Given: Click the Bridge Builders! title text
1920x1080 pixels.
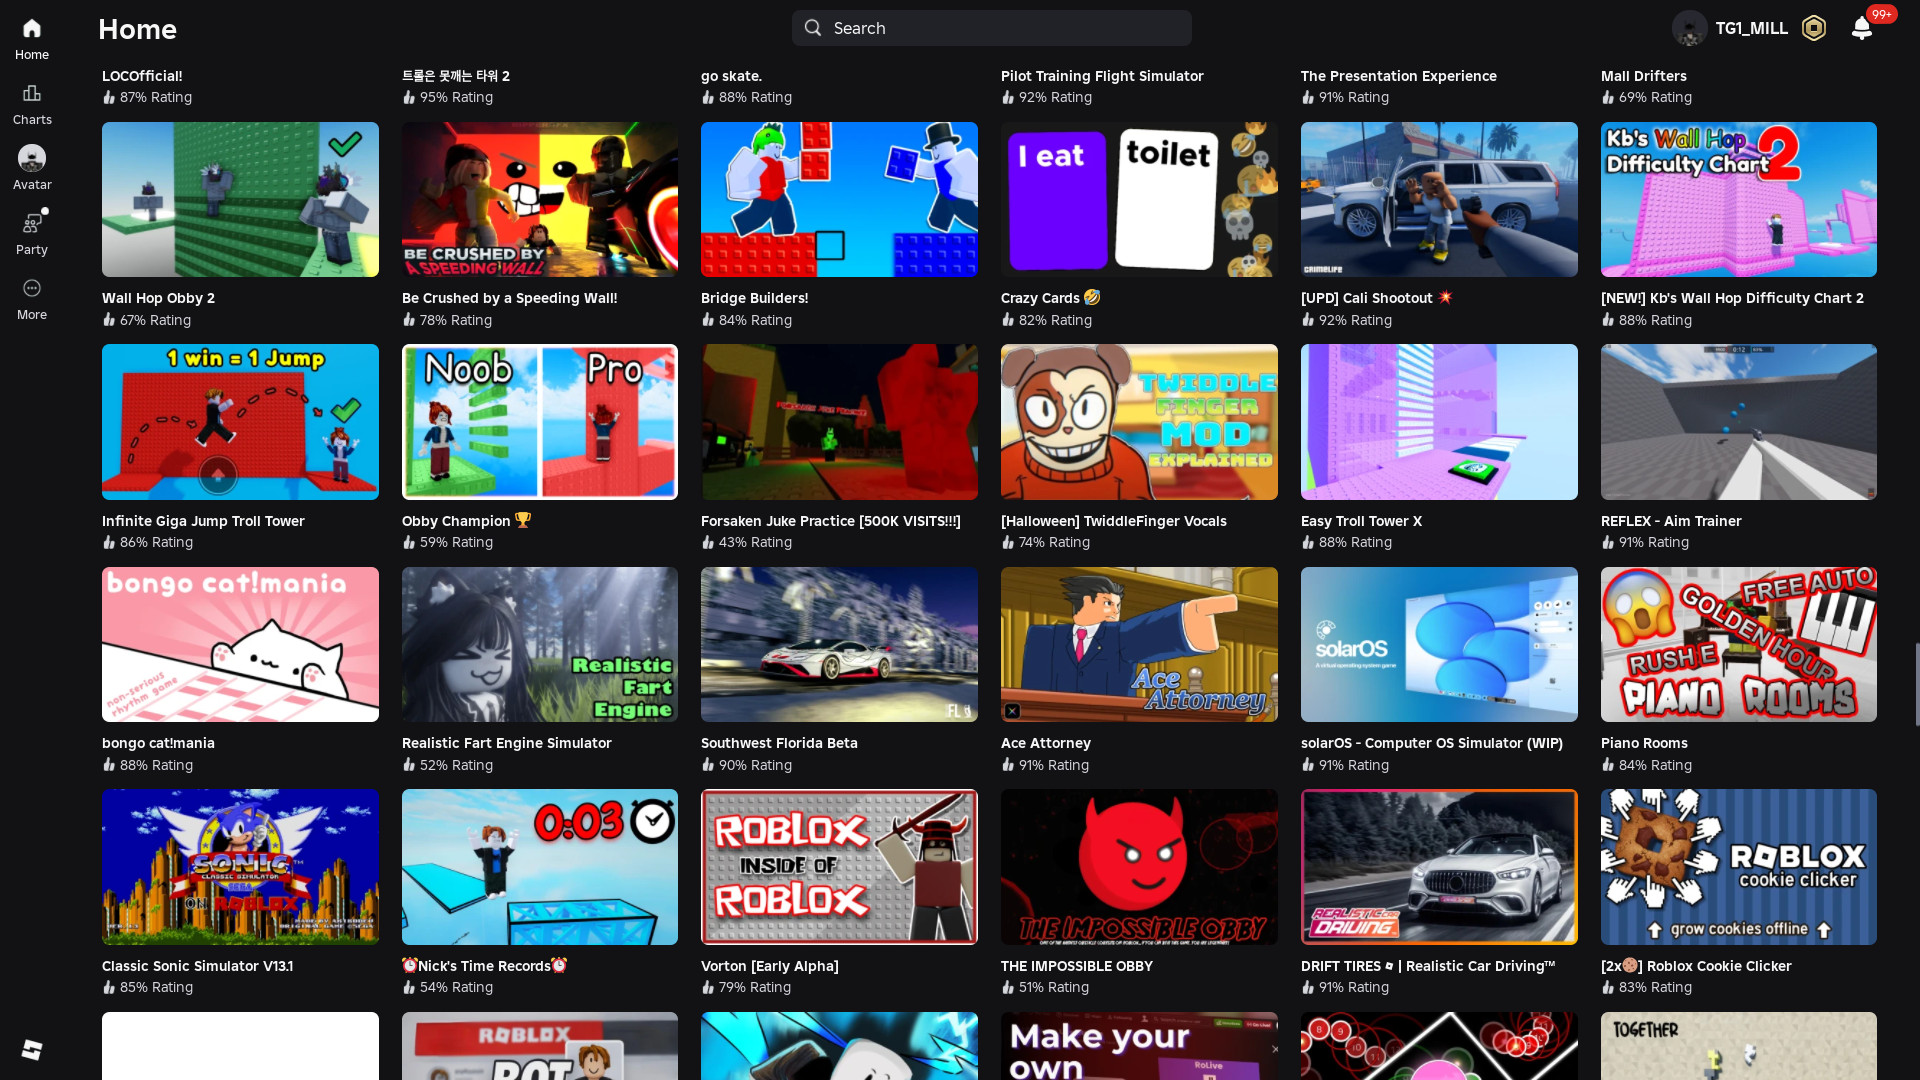Looking at the screenshot, I should coord(755,298).
